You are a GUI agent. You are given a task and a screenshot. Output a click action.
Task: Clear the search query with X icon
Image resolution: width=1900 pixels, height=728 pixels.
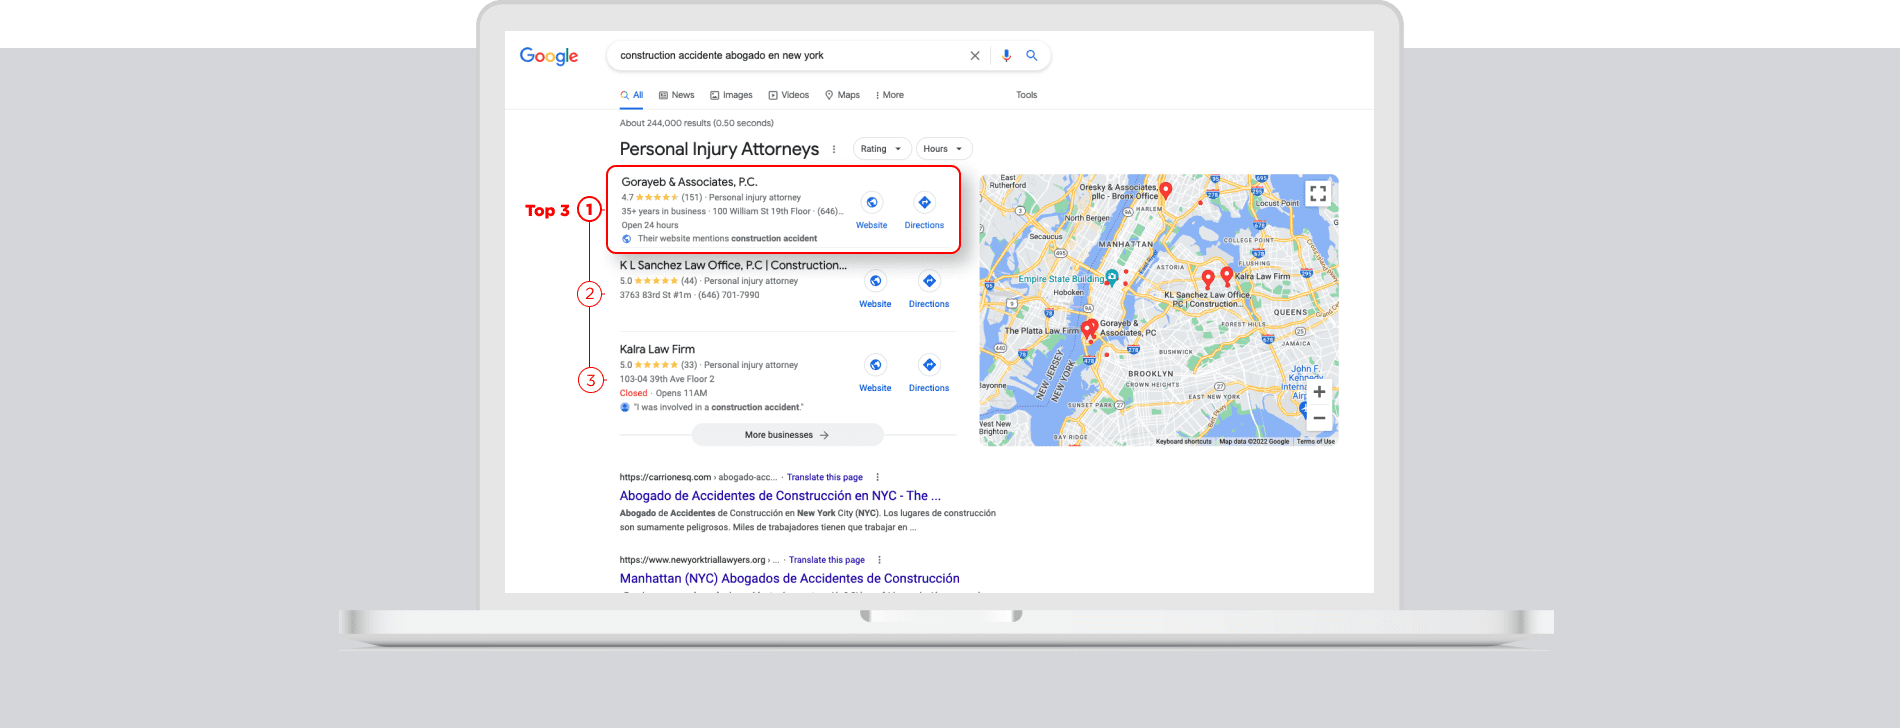(975, 56)
